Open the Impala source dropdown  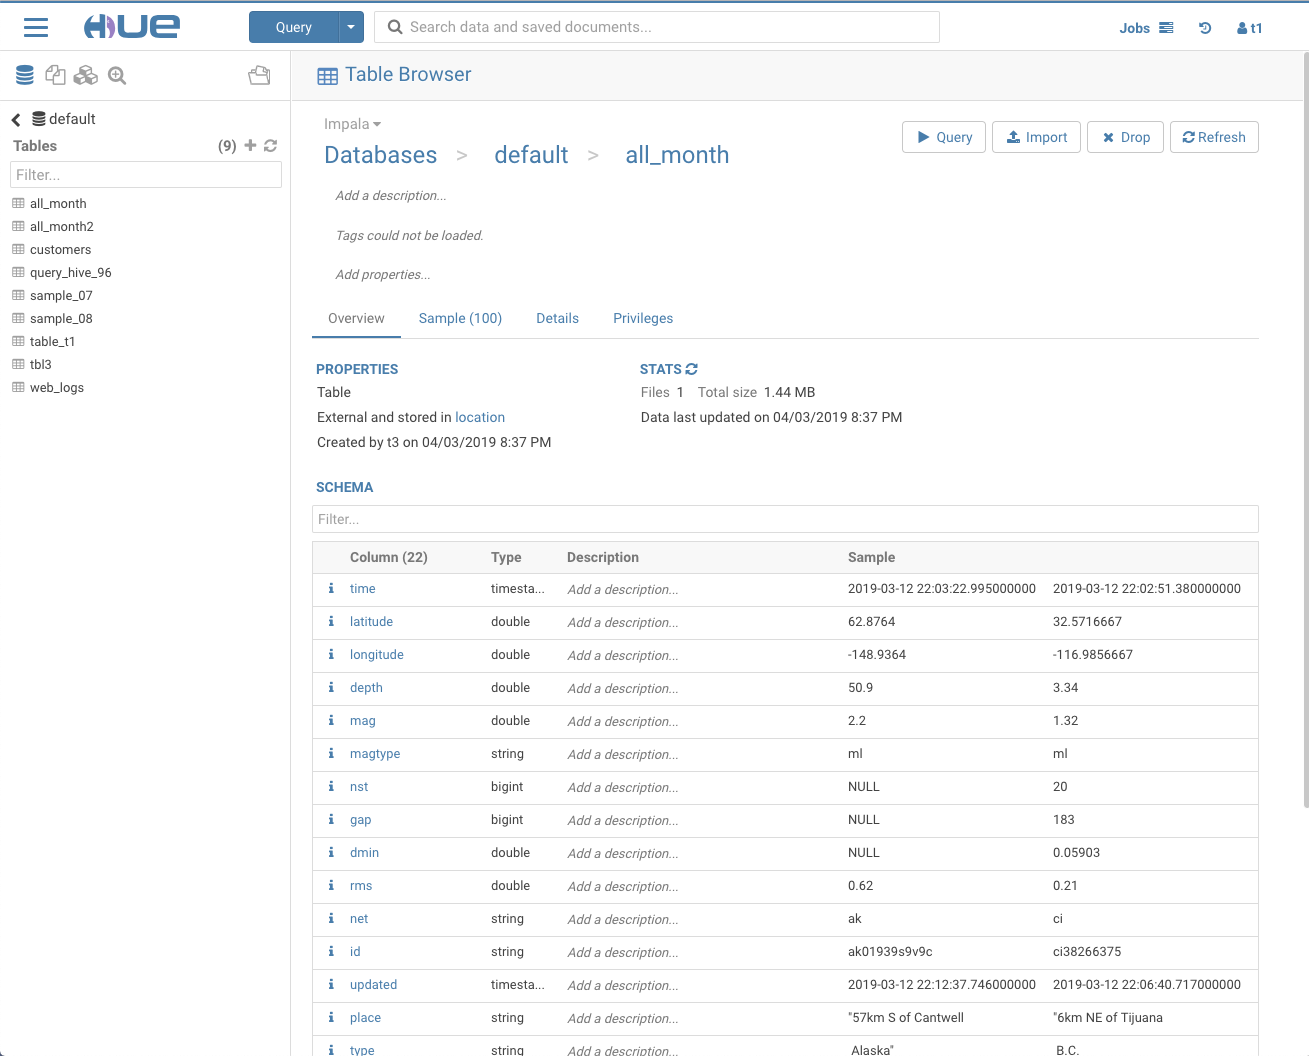[x=352, y=124]
